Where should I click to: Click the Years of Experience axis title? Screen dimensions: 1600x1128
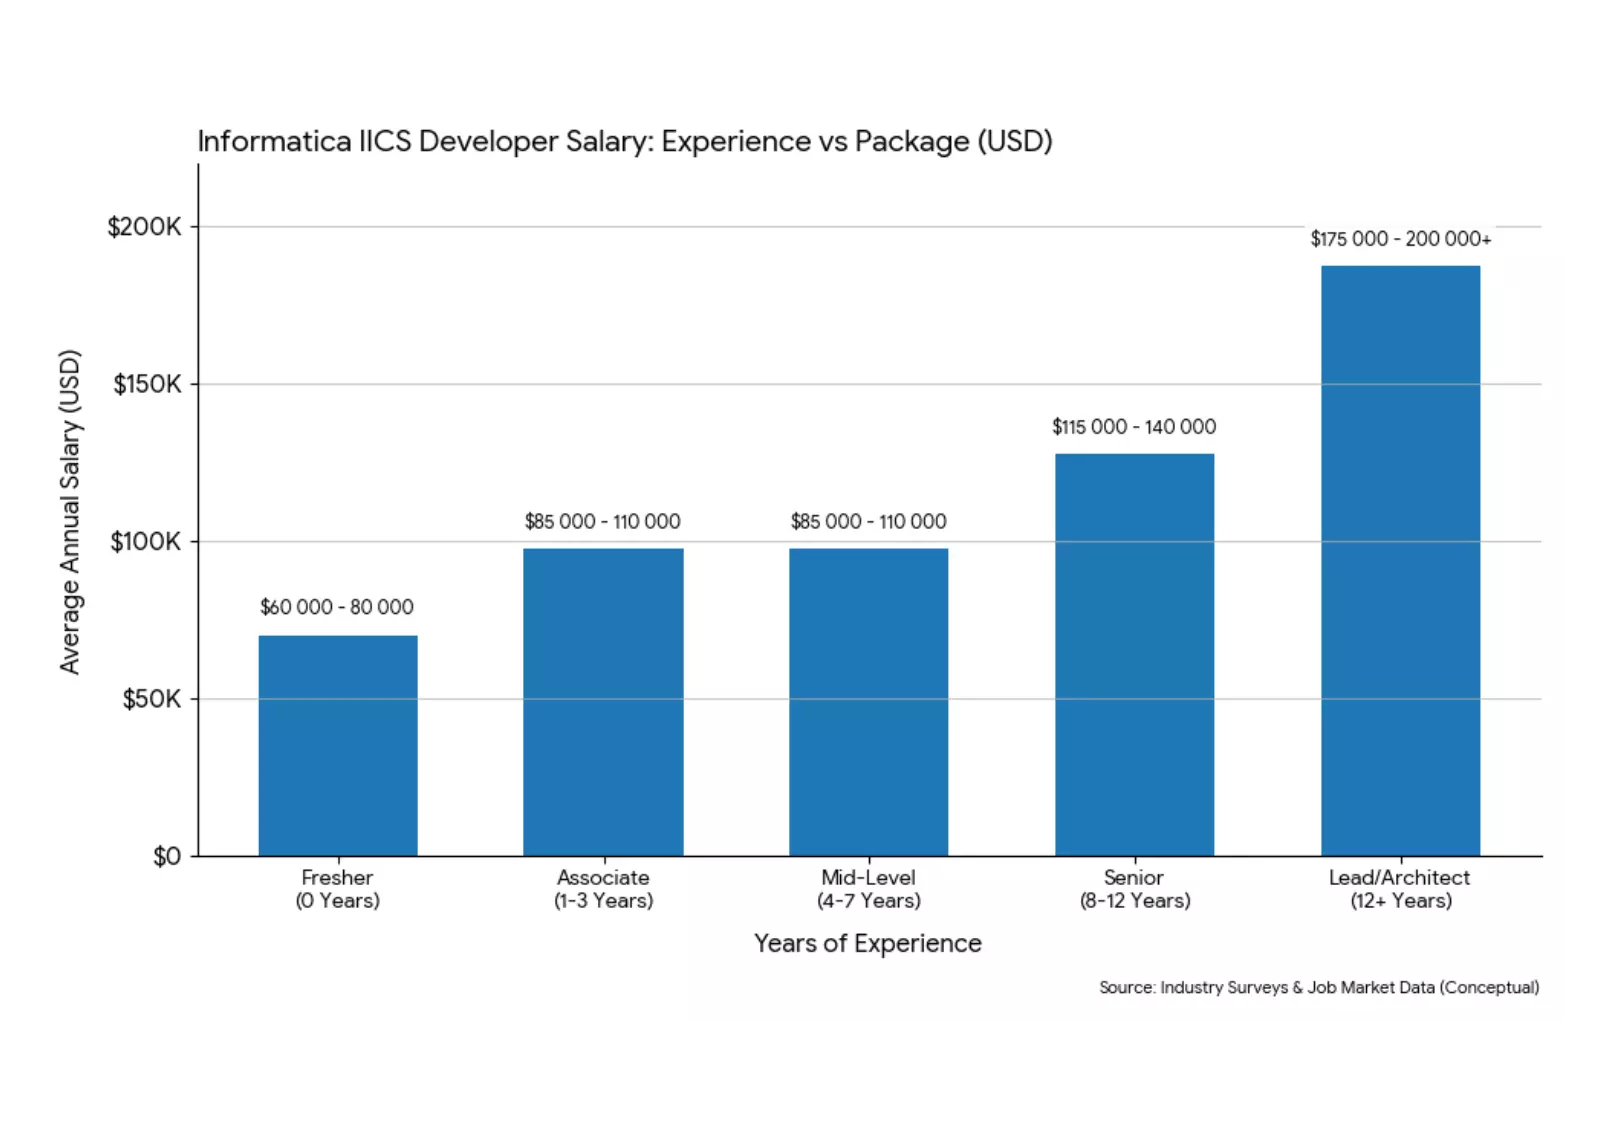coord(868,943)
